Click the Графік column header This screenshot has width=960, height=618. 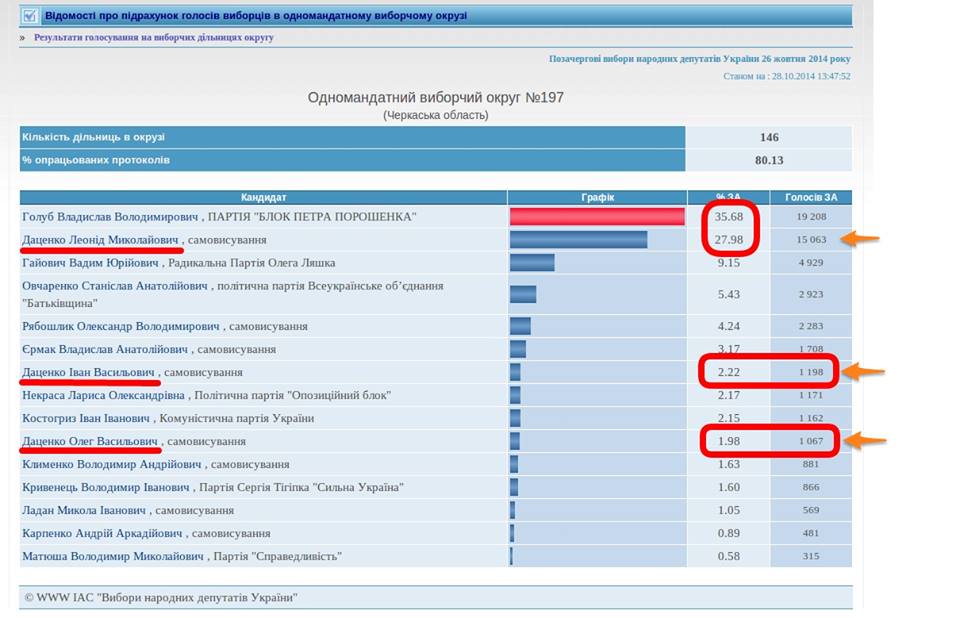pyautogui.click(x=598, y=197)
